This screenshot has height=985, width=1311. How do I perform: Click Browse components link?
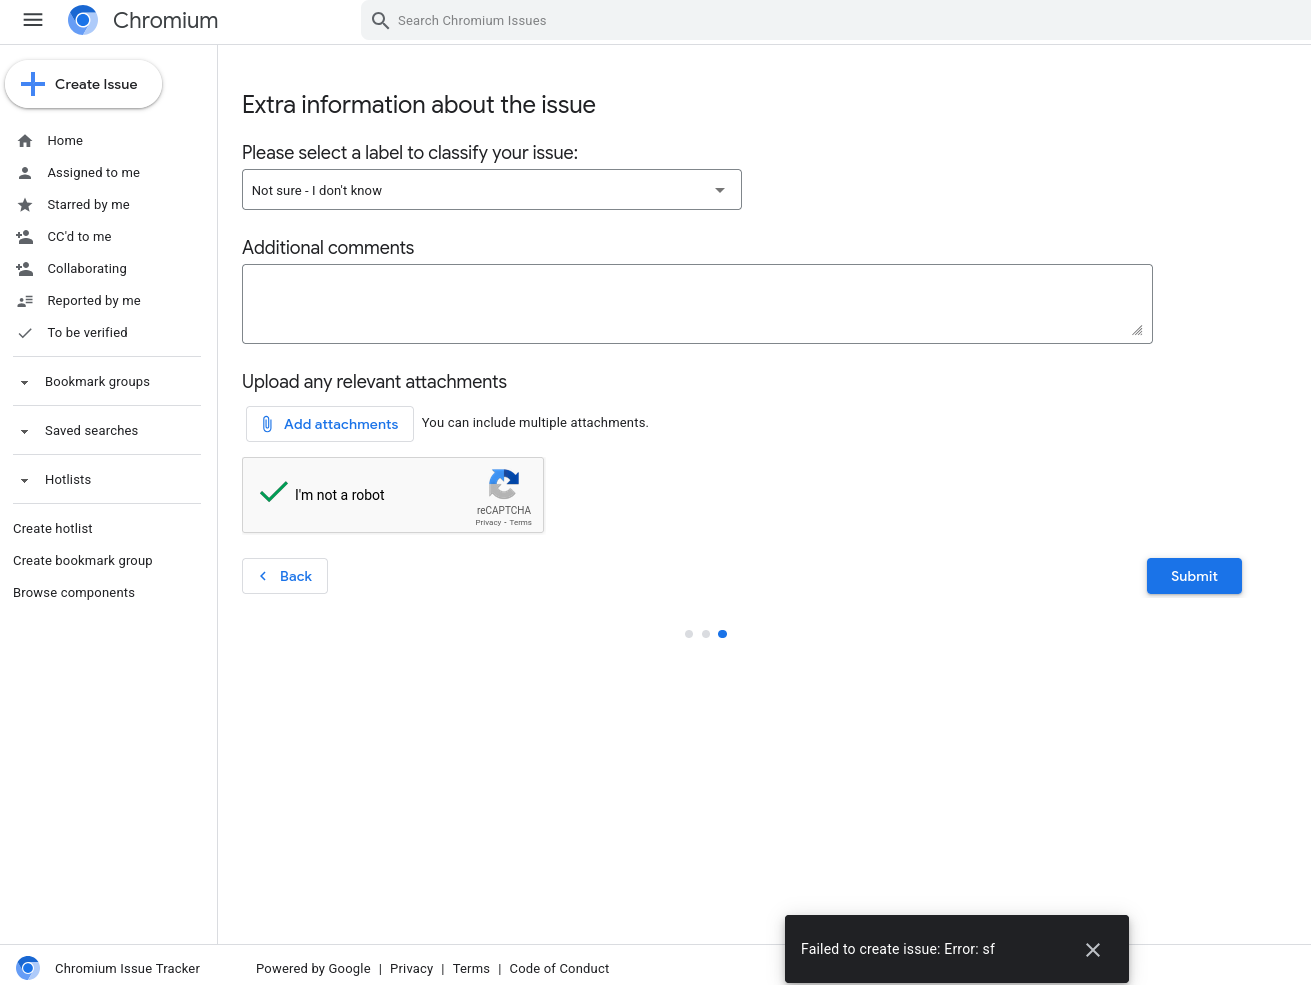click(x=74, y=593)
